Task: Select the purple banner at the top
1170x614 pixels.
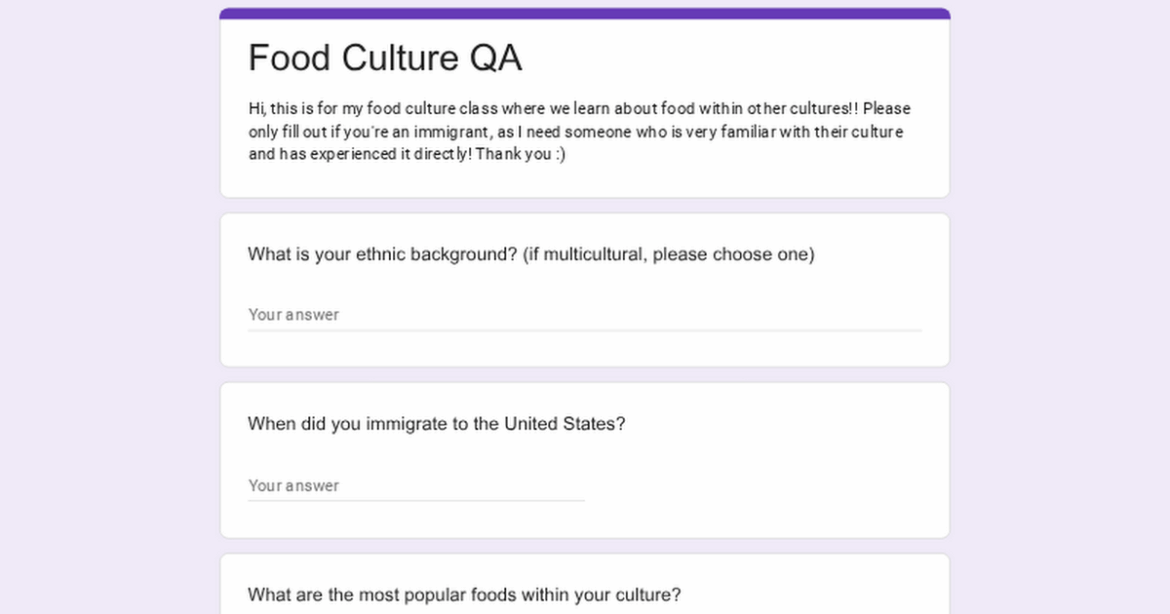Action: click(x=584, y=12)
